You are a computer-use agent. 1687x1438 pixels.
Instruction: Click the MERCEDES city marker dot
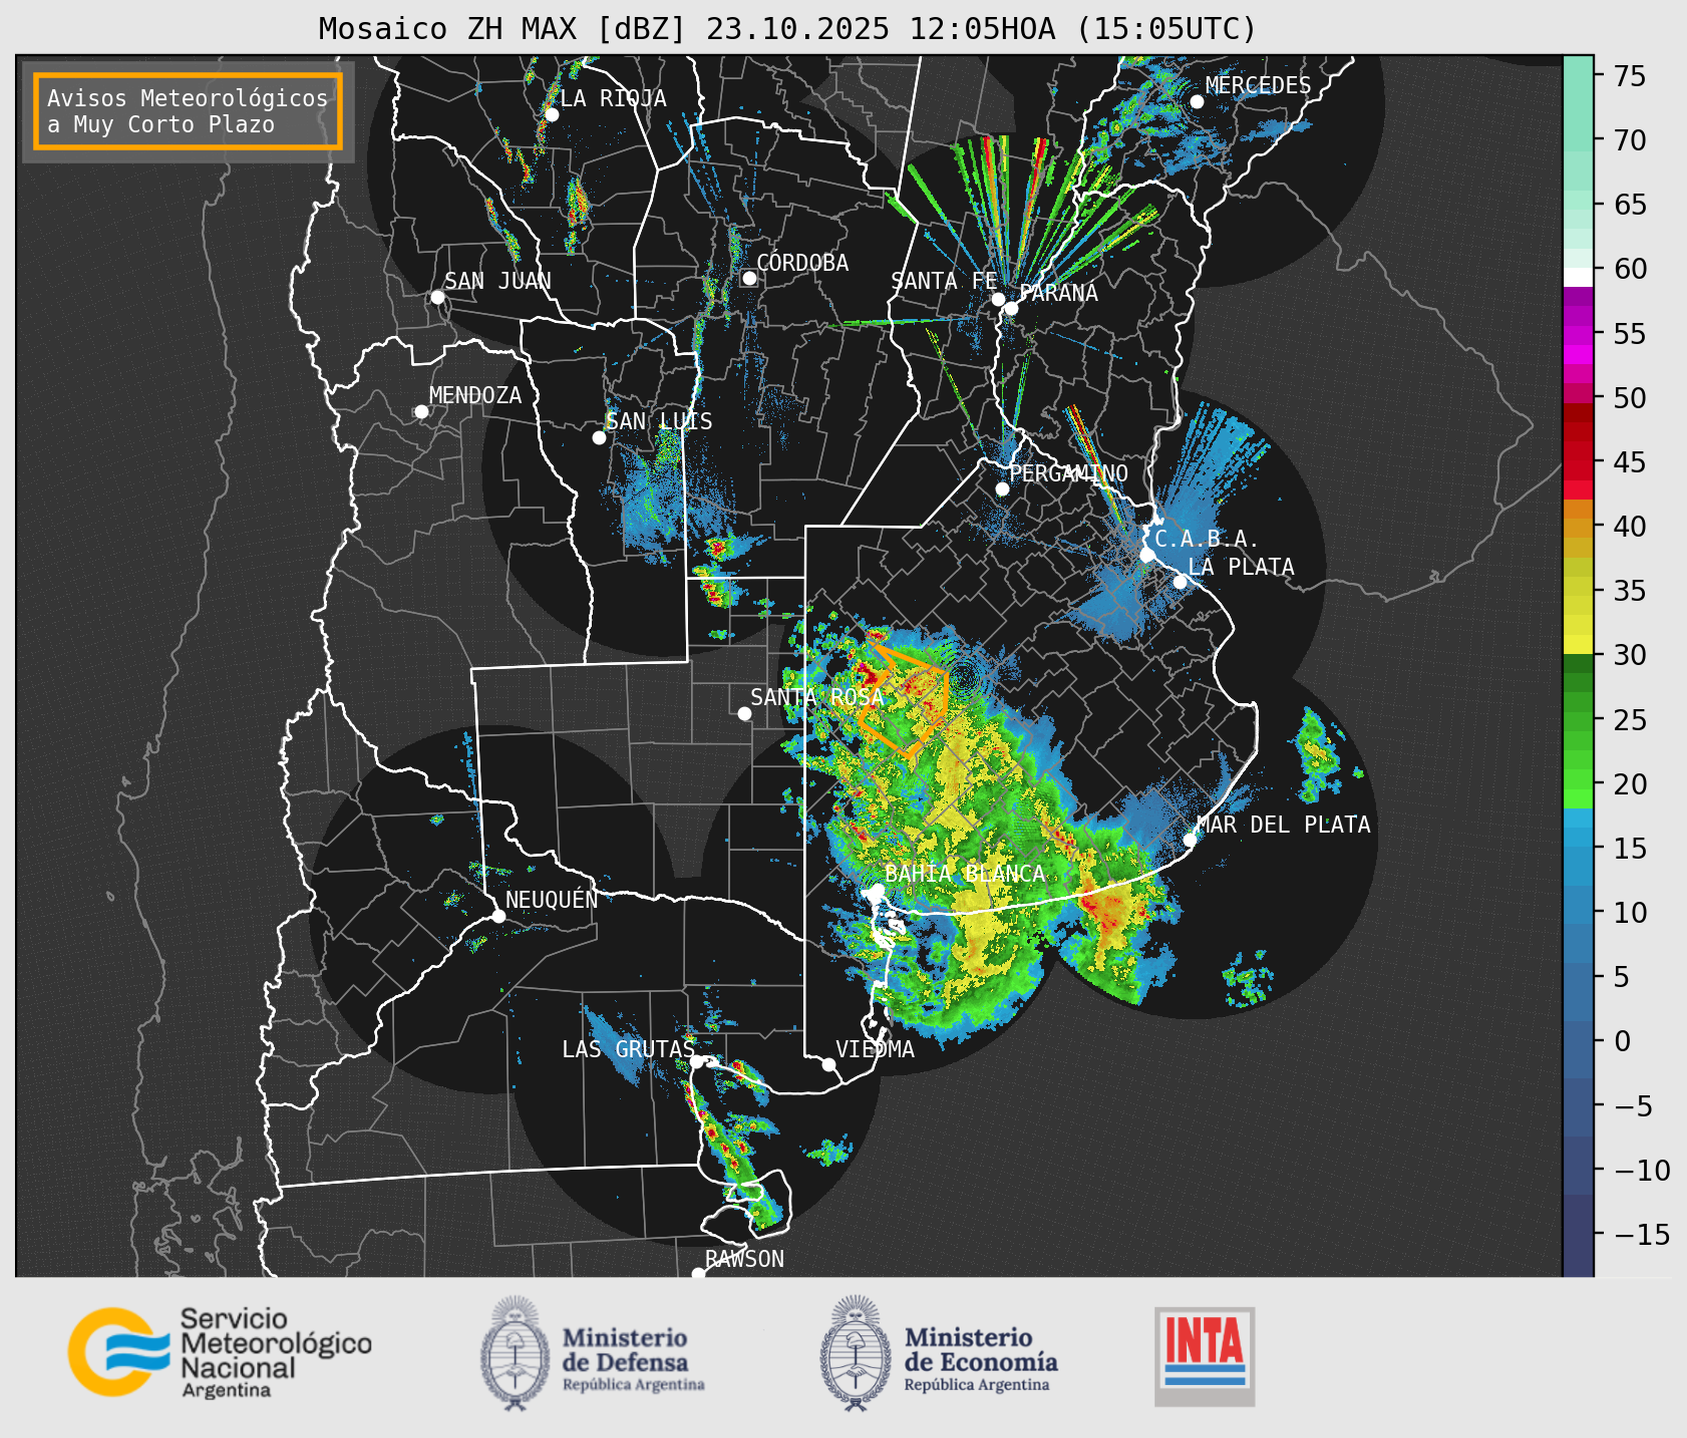[x=1196, y=102]
